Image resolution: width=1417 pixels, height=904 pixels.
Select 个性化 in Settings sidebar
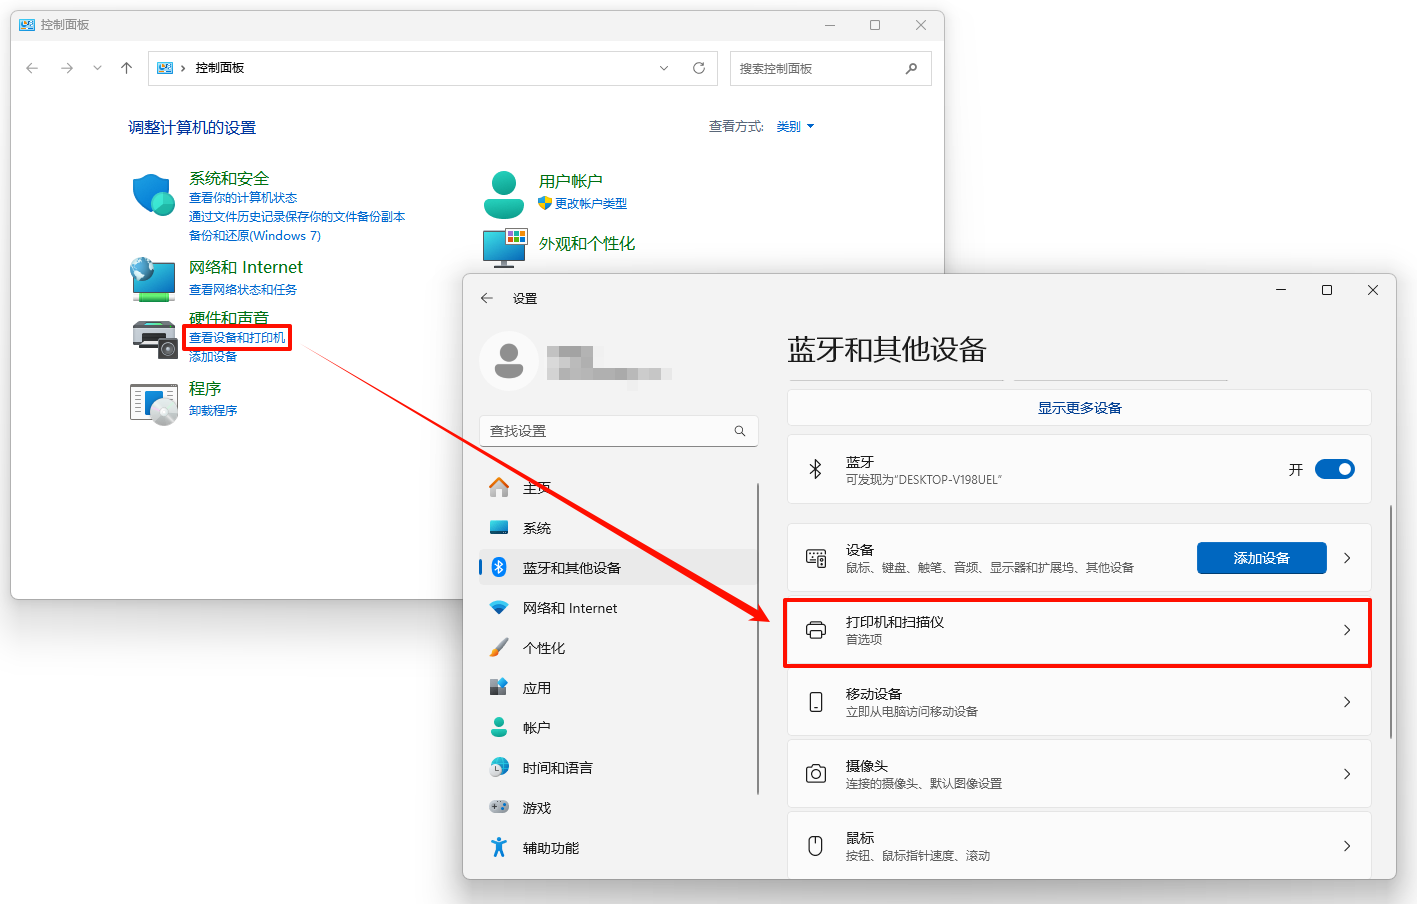point(543,648)
